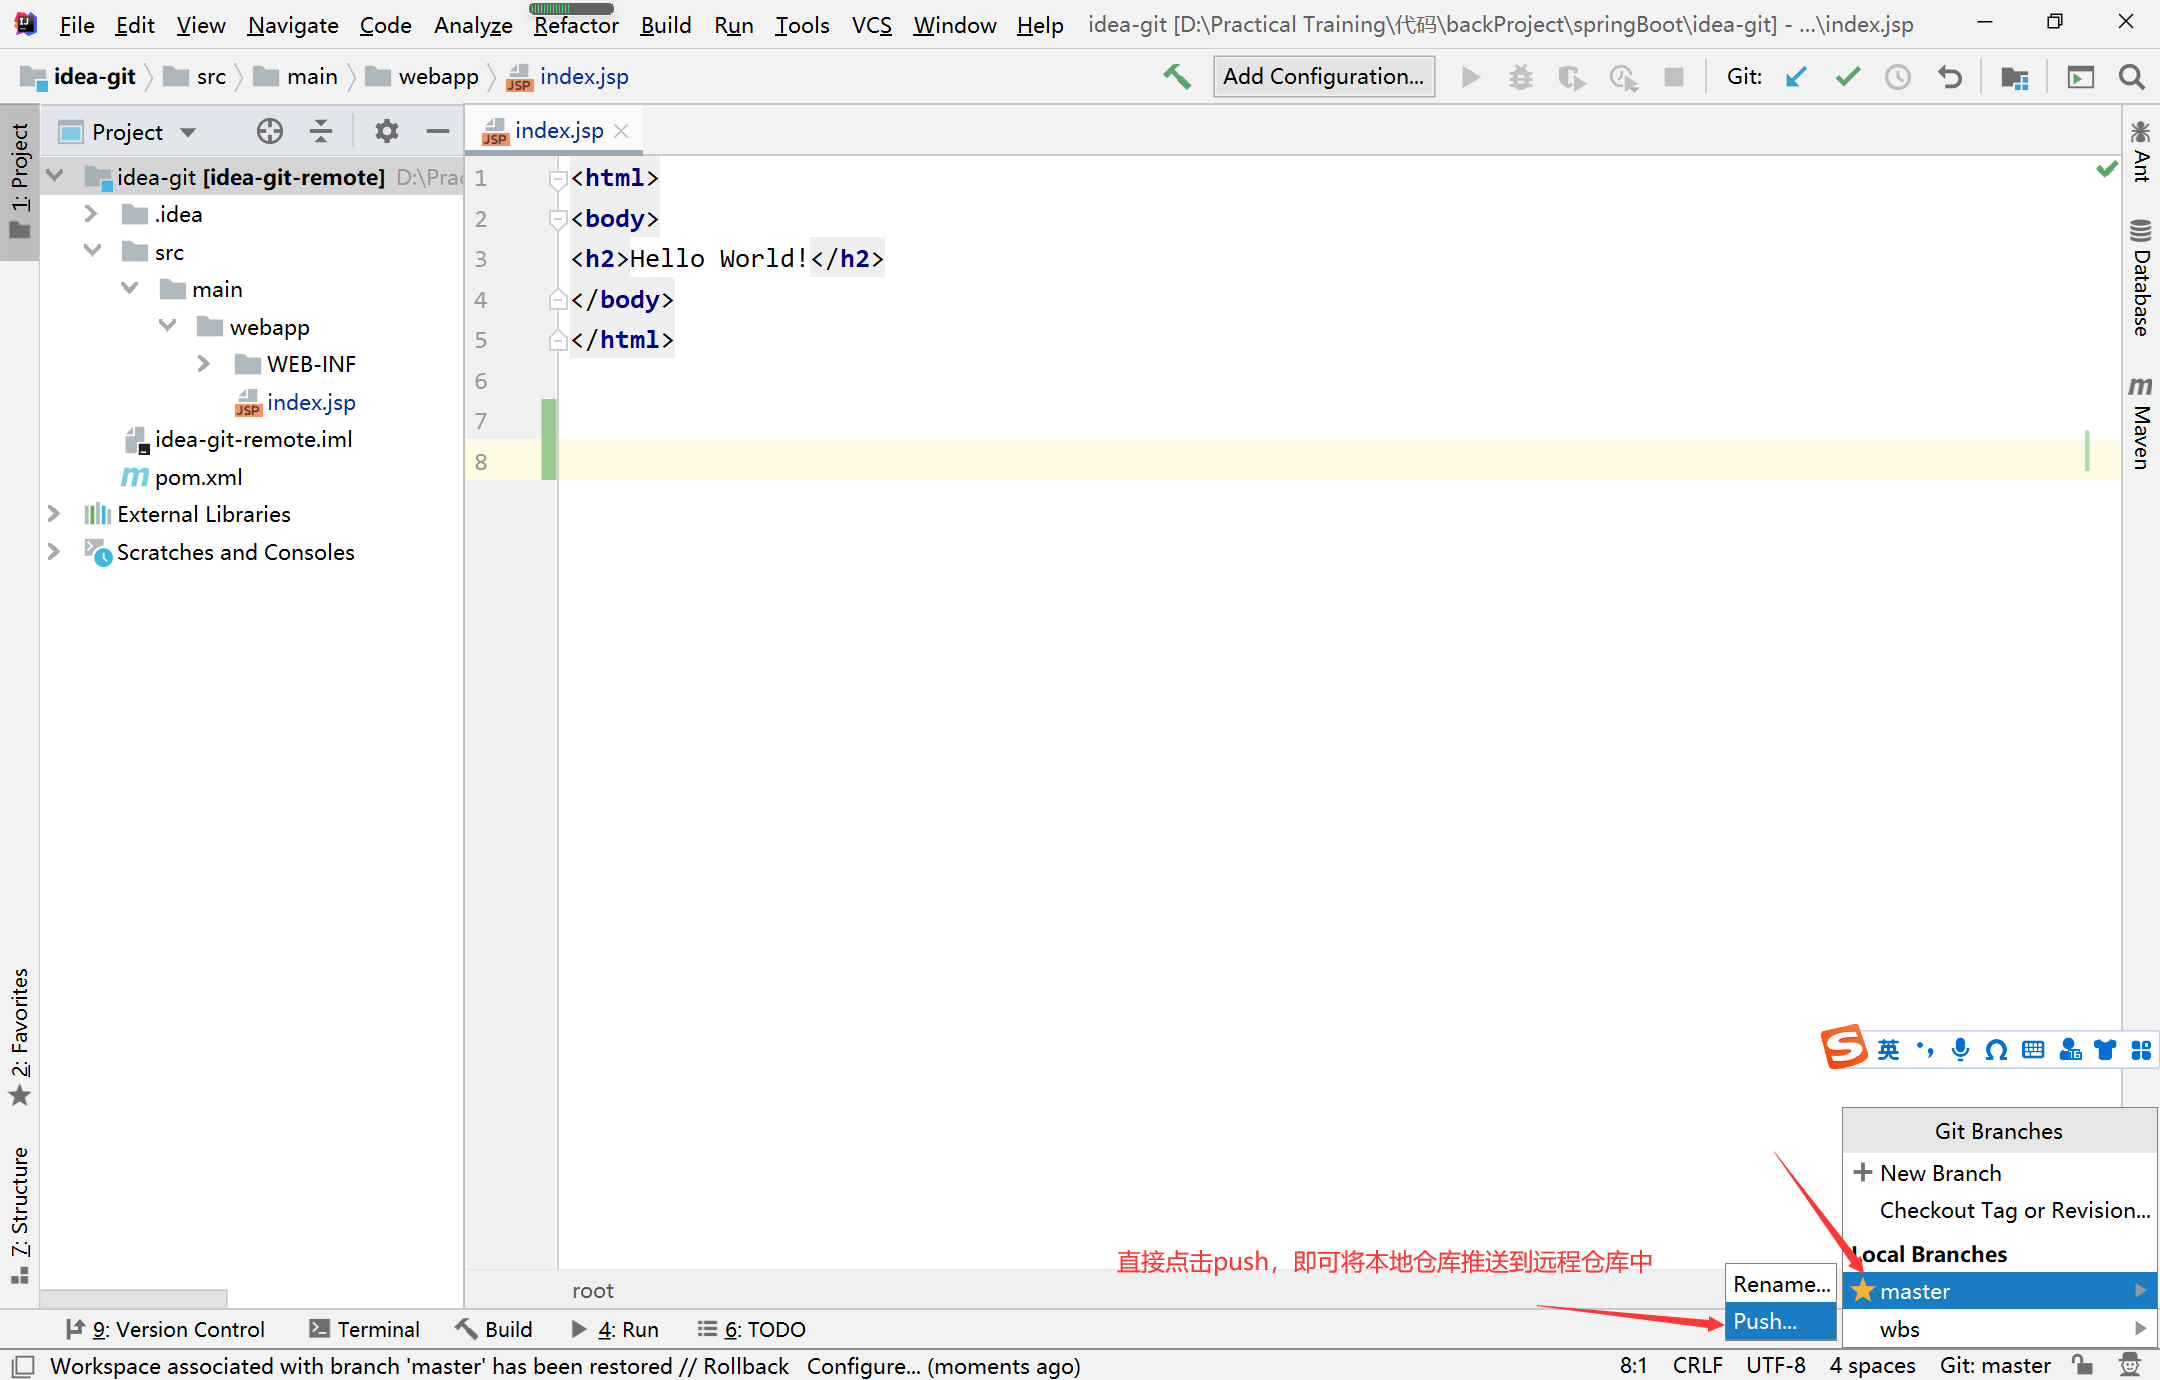Click Sogou input method S logo
This screenshot has width=2160, height=1380.
[x=1843, y=1048]
